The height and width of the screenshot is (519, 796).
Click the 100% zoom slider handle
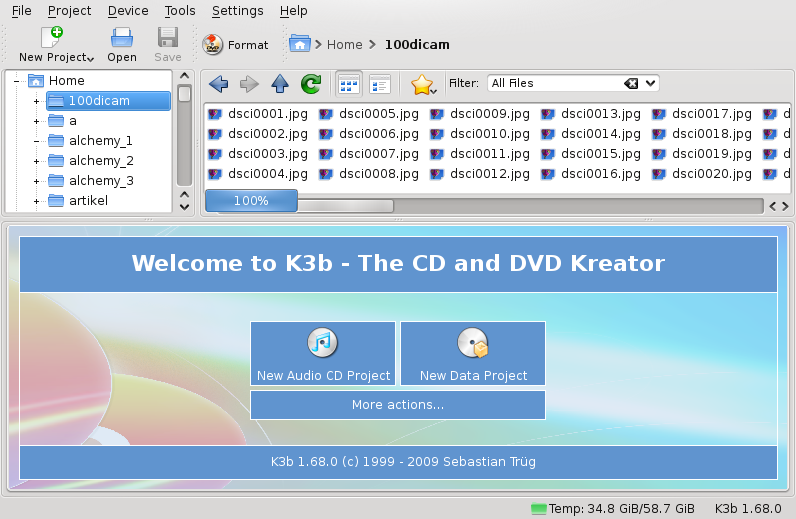(251, 201)
